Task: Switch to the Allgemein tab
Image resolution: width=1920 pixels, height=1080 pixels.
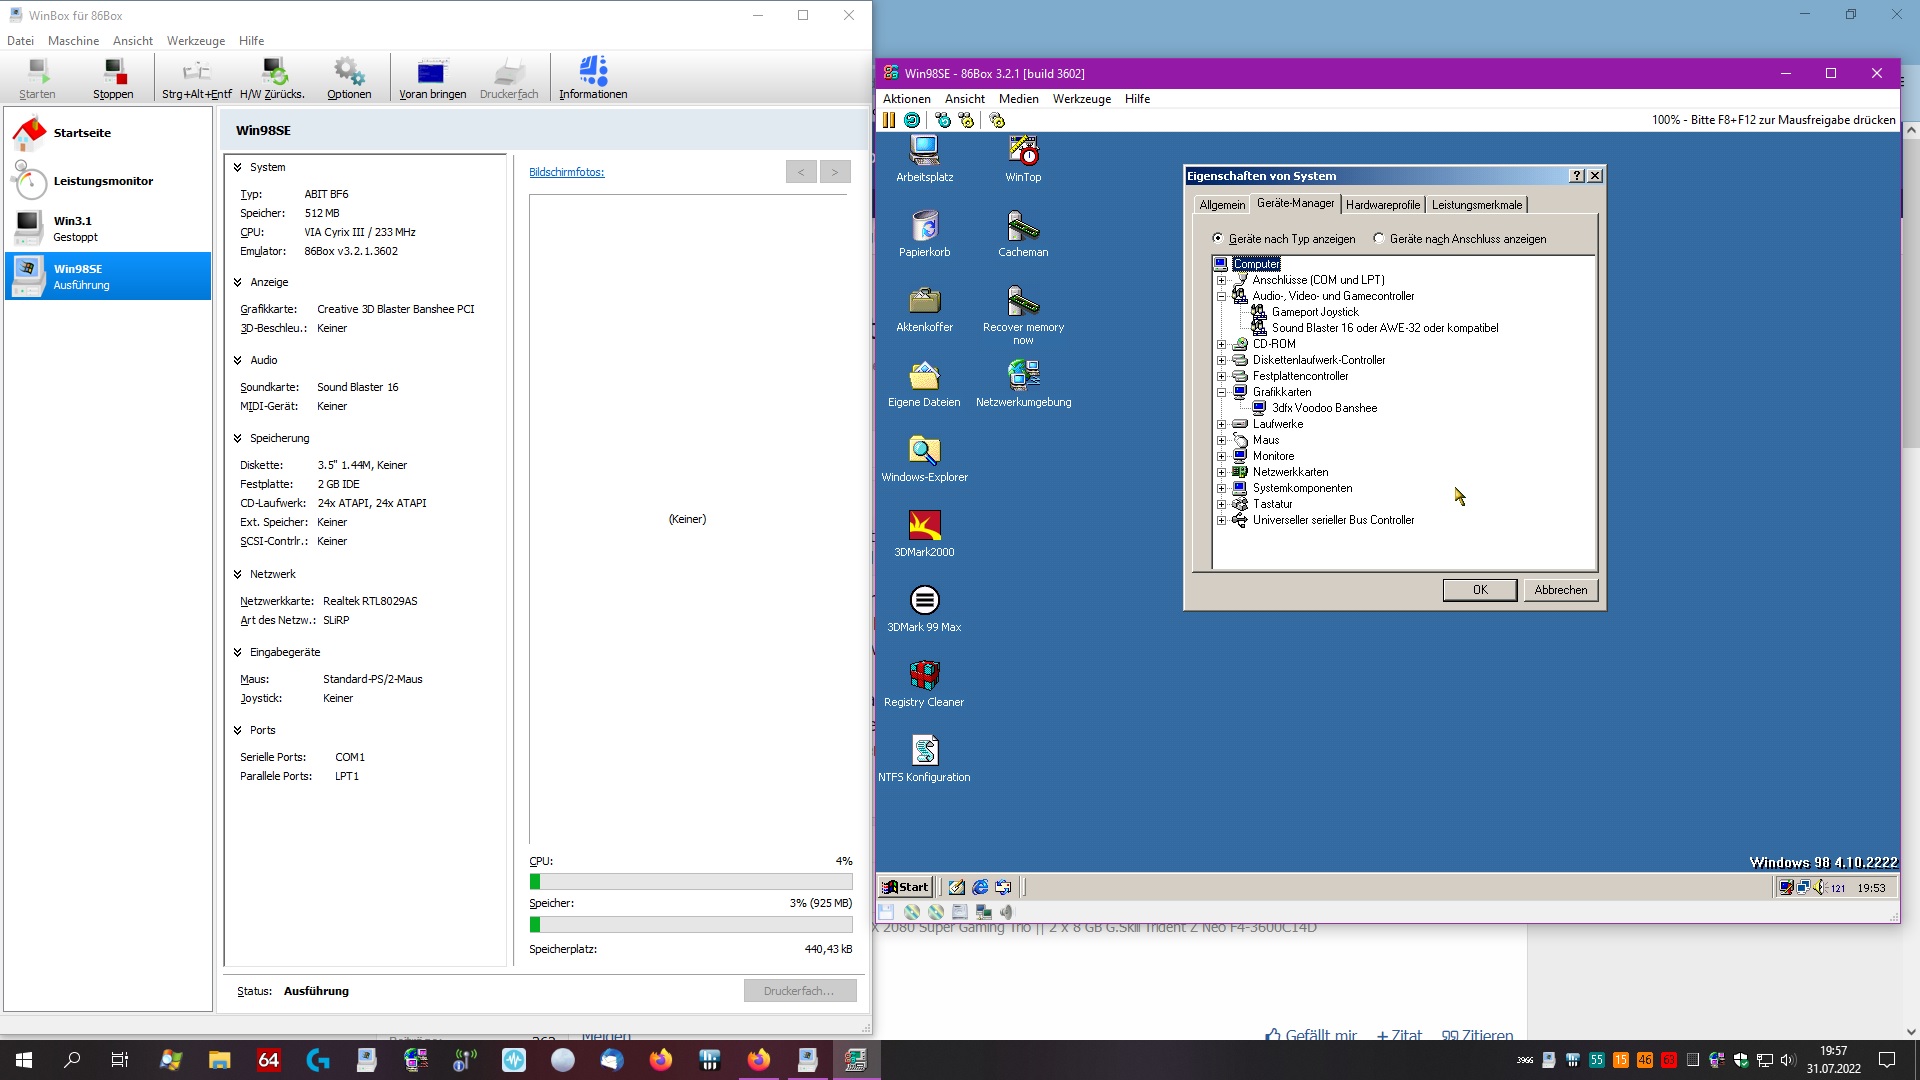Action: coord(1222,205)
